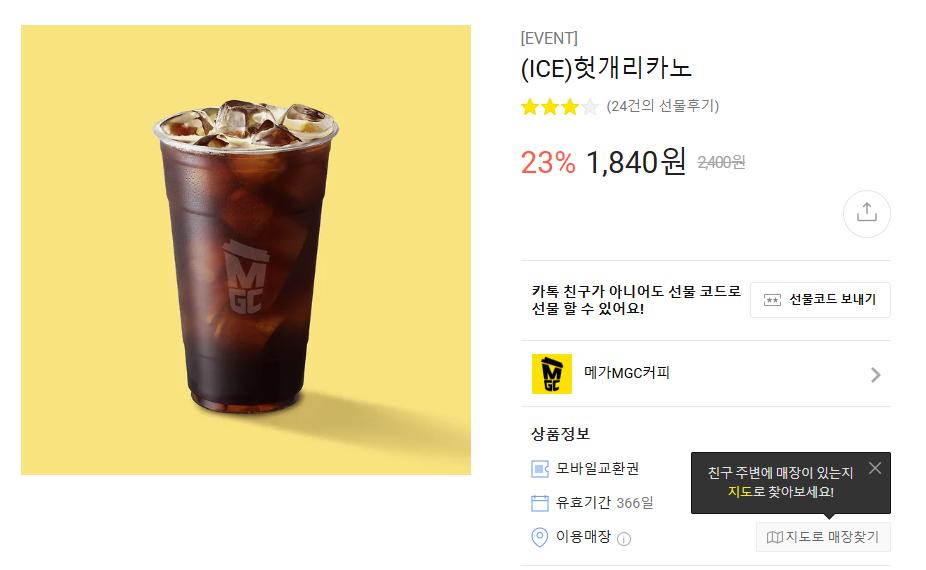Viewport: 926px width, 570px height.
Task: Expand the 메가MGC커피 brand chevron
Action: [x=876, y=374]
